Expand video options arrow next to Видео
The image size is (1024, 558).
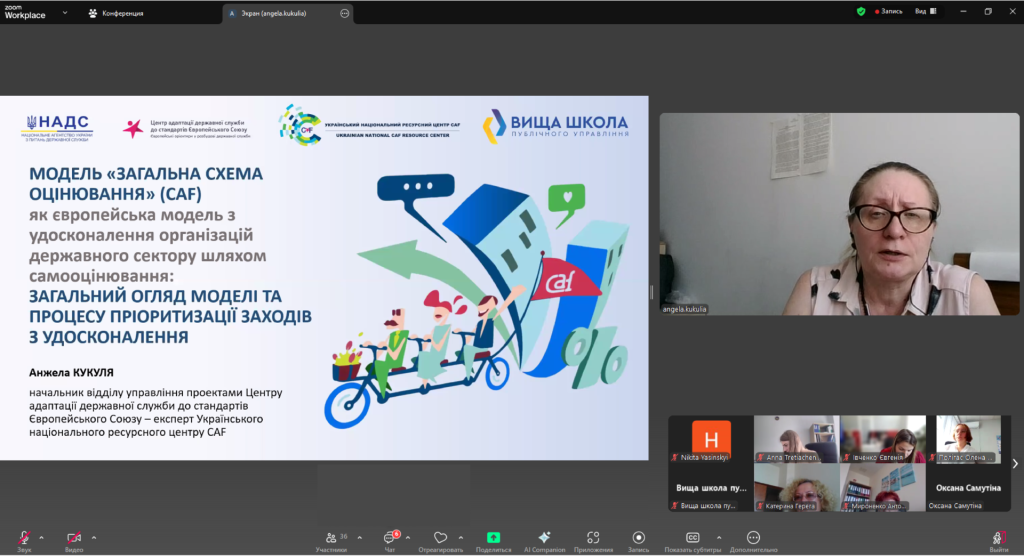(x=93, y=538)
